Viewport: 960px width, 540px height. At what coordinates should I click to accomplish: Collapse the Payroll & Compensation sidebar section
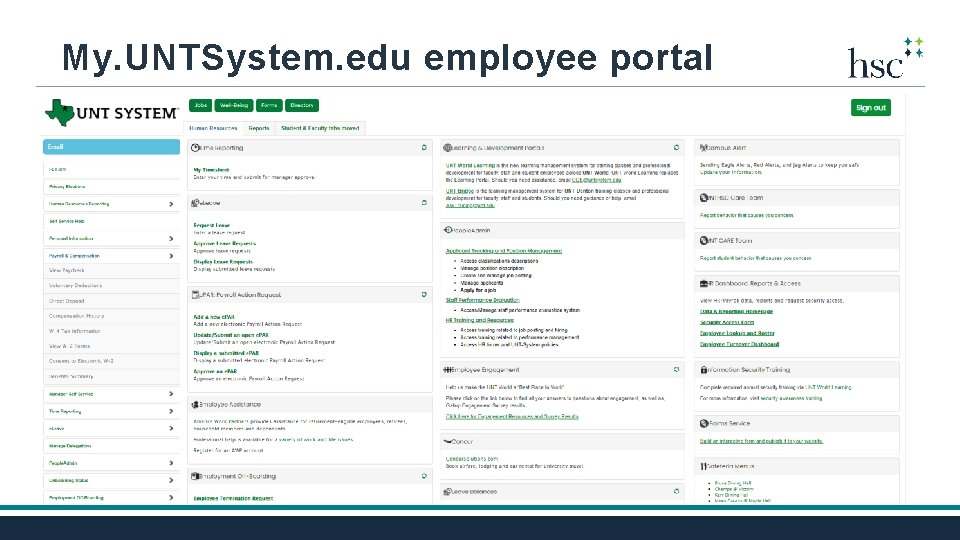pyautogui.click(x=171, y=256)
